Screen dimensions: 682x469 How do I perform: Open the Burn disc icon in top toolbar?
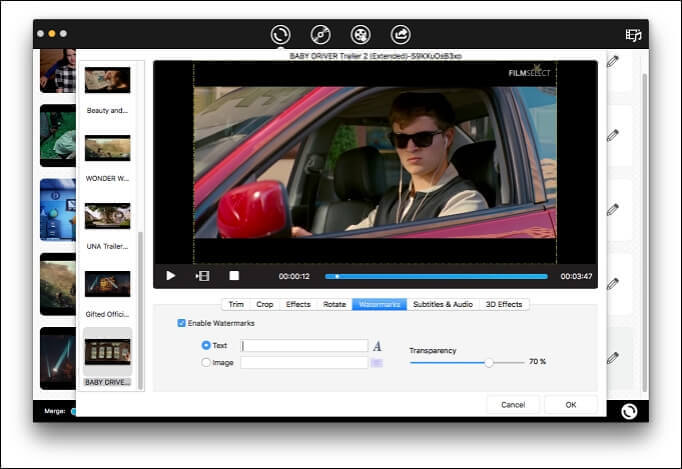[x=320, y=34]
